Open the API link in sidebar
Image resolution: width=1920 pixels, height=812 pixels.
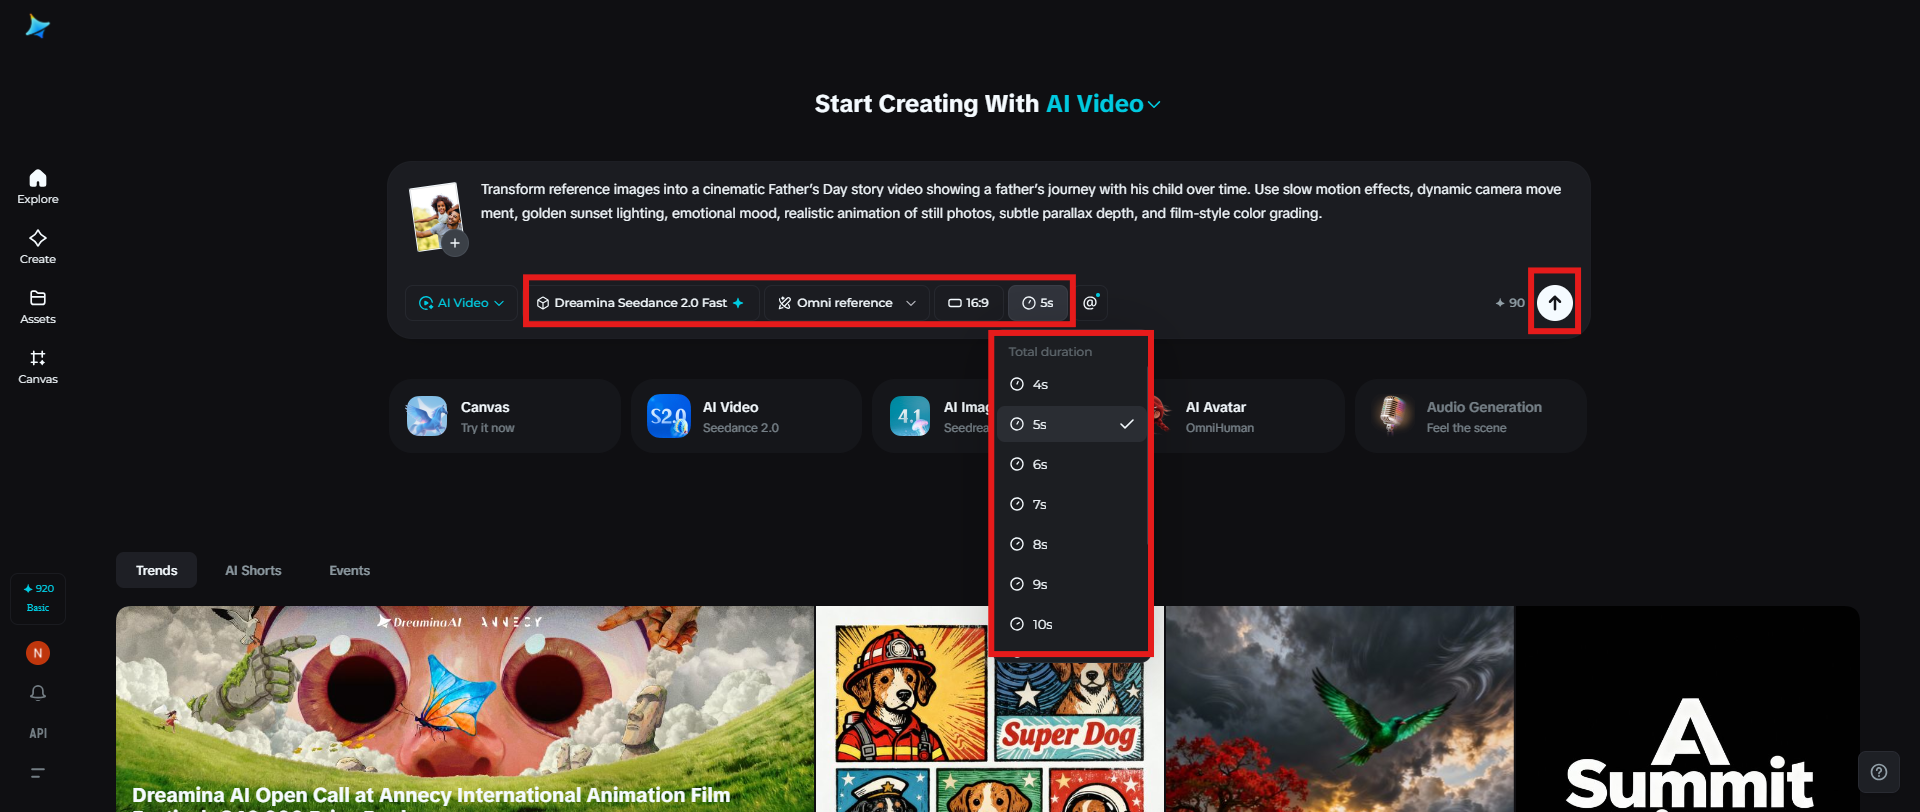(38, 733)
